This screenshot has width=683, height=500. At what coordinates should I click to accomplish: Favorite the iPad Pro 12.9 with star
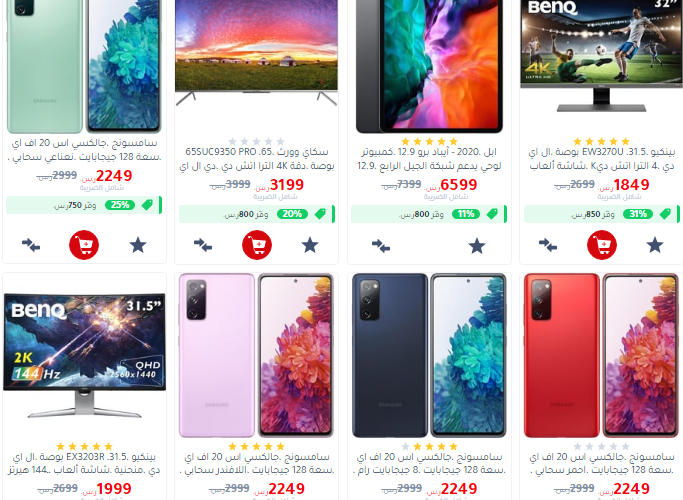coord(477,246)
